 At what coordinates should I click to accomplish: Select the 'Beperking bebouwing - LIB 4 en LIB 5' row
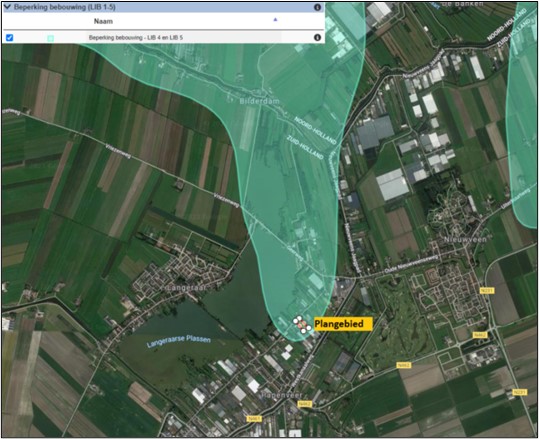coord(163,37)
